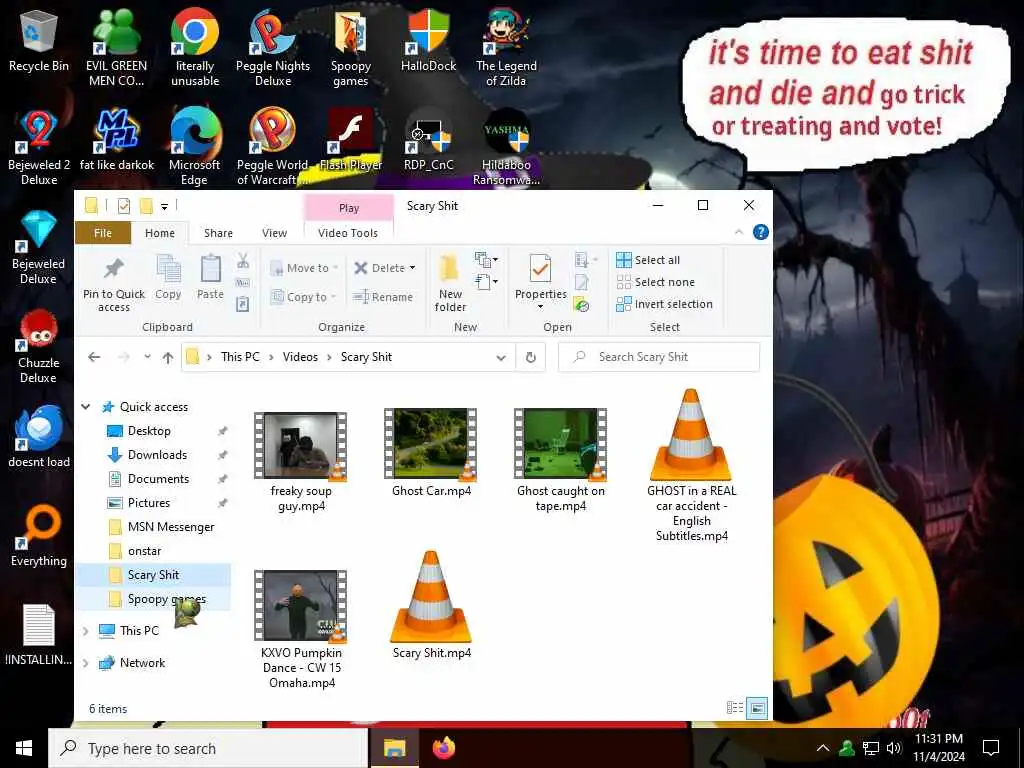Expand the Network tree node
The height and width of the screenshot is (768, 1024).
86,663
